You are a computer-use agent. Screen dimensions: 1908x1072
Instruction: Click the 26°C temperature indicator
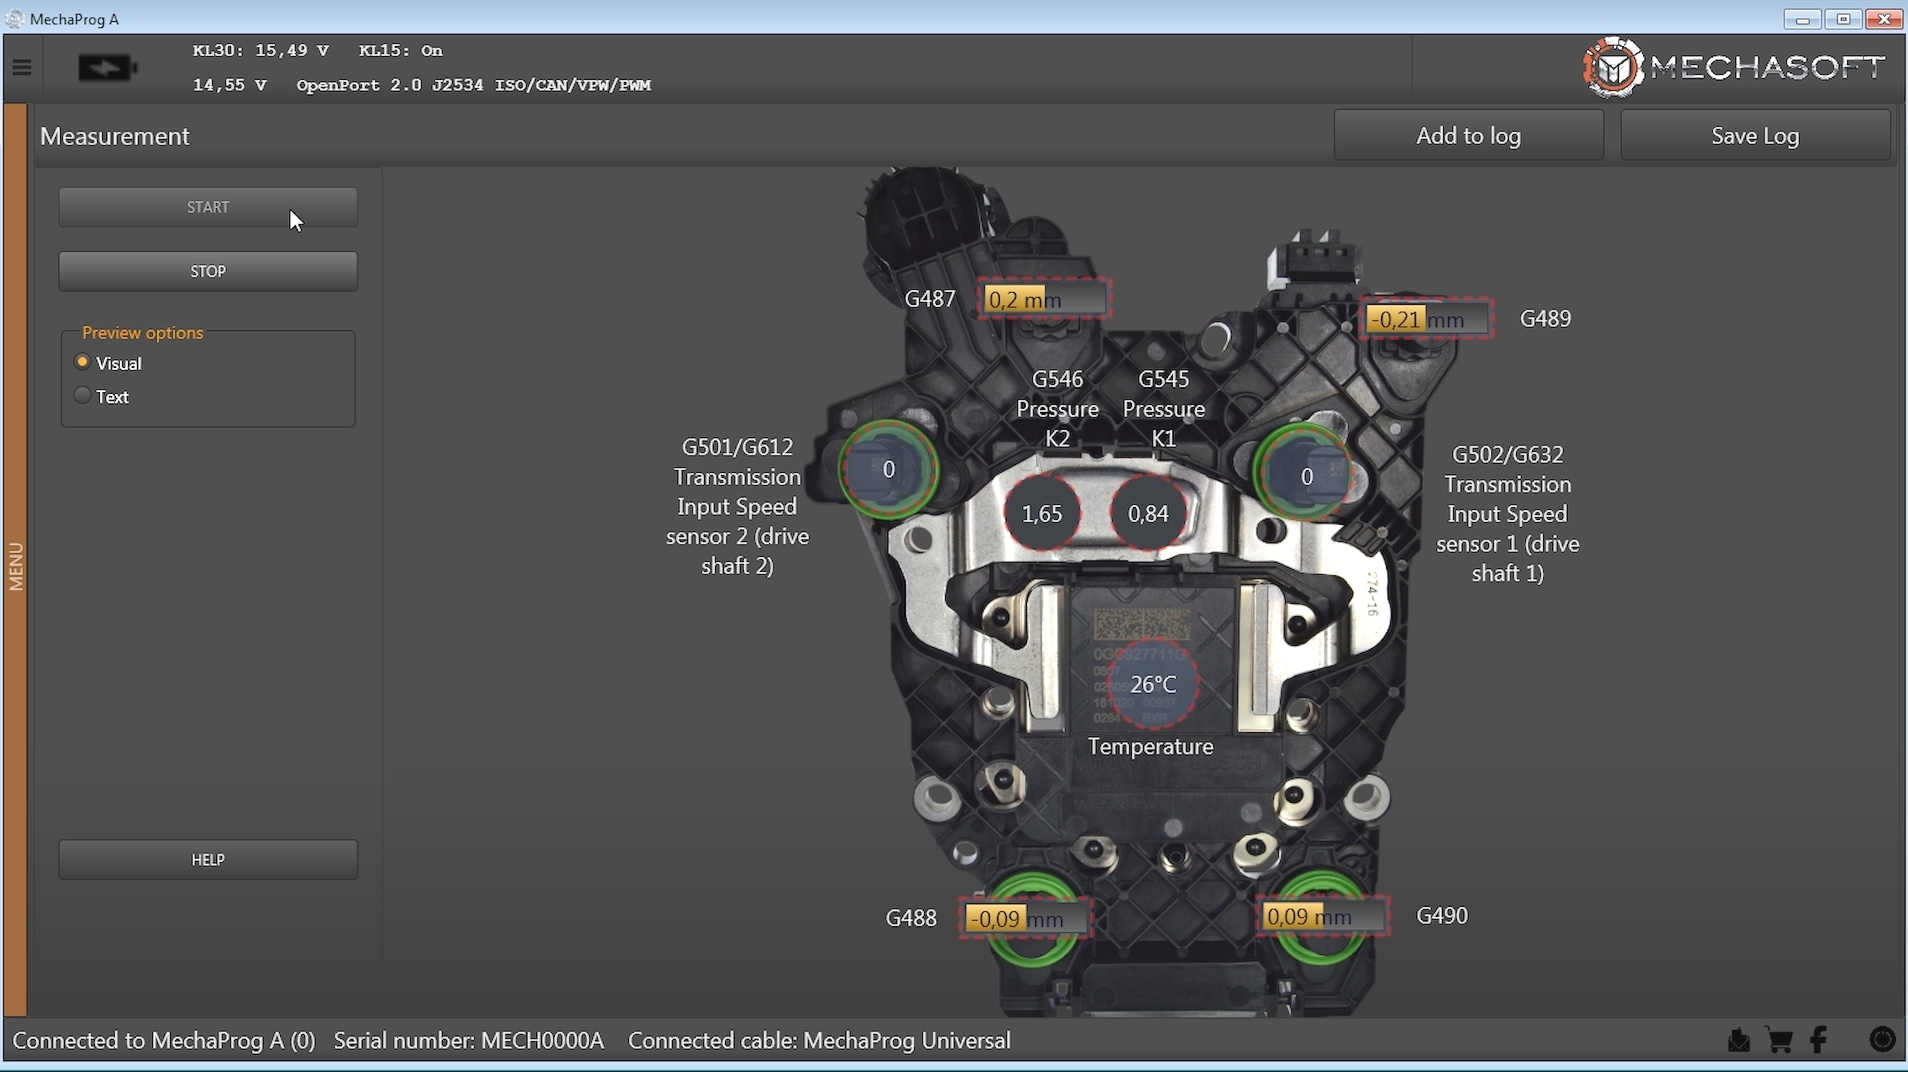click(x=1153, y=685)
